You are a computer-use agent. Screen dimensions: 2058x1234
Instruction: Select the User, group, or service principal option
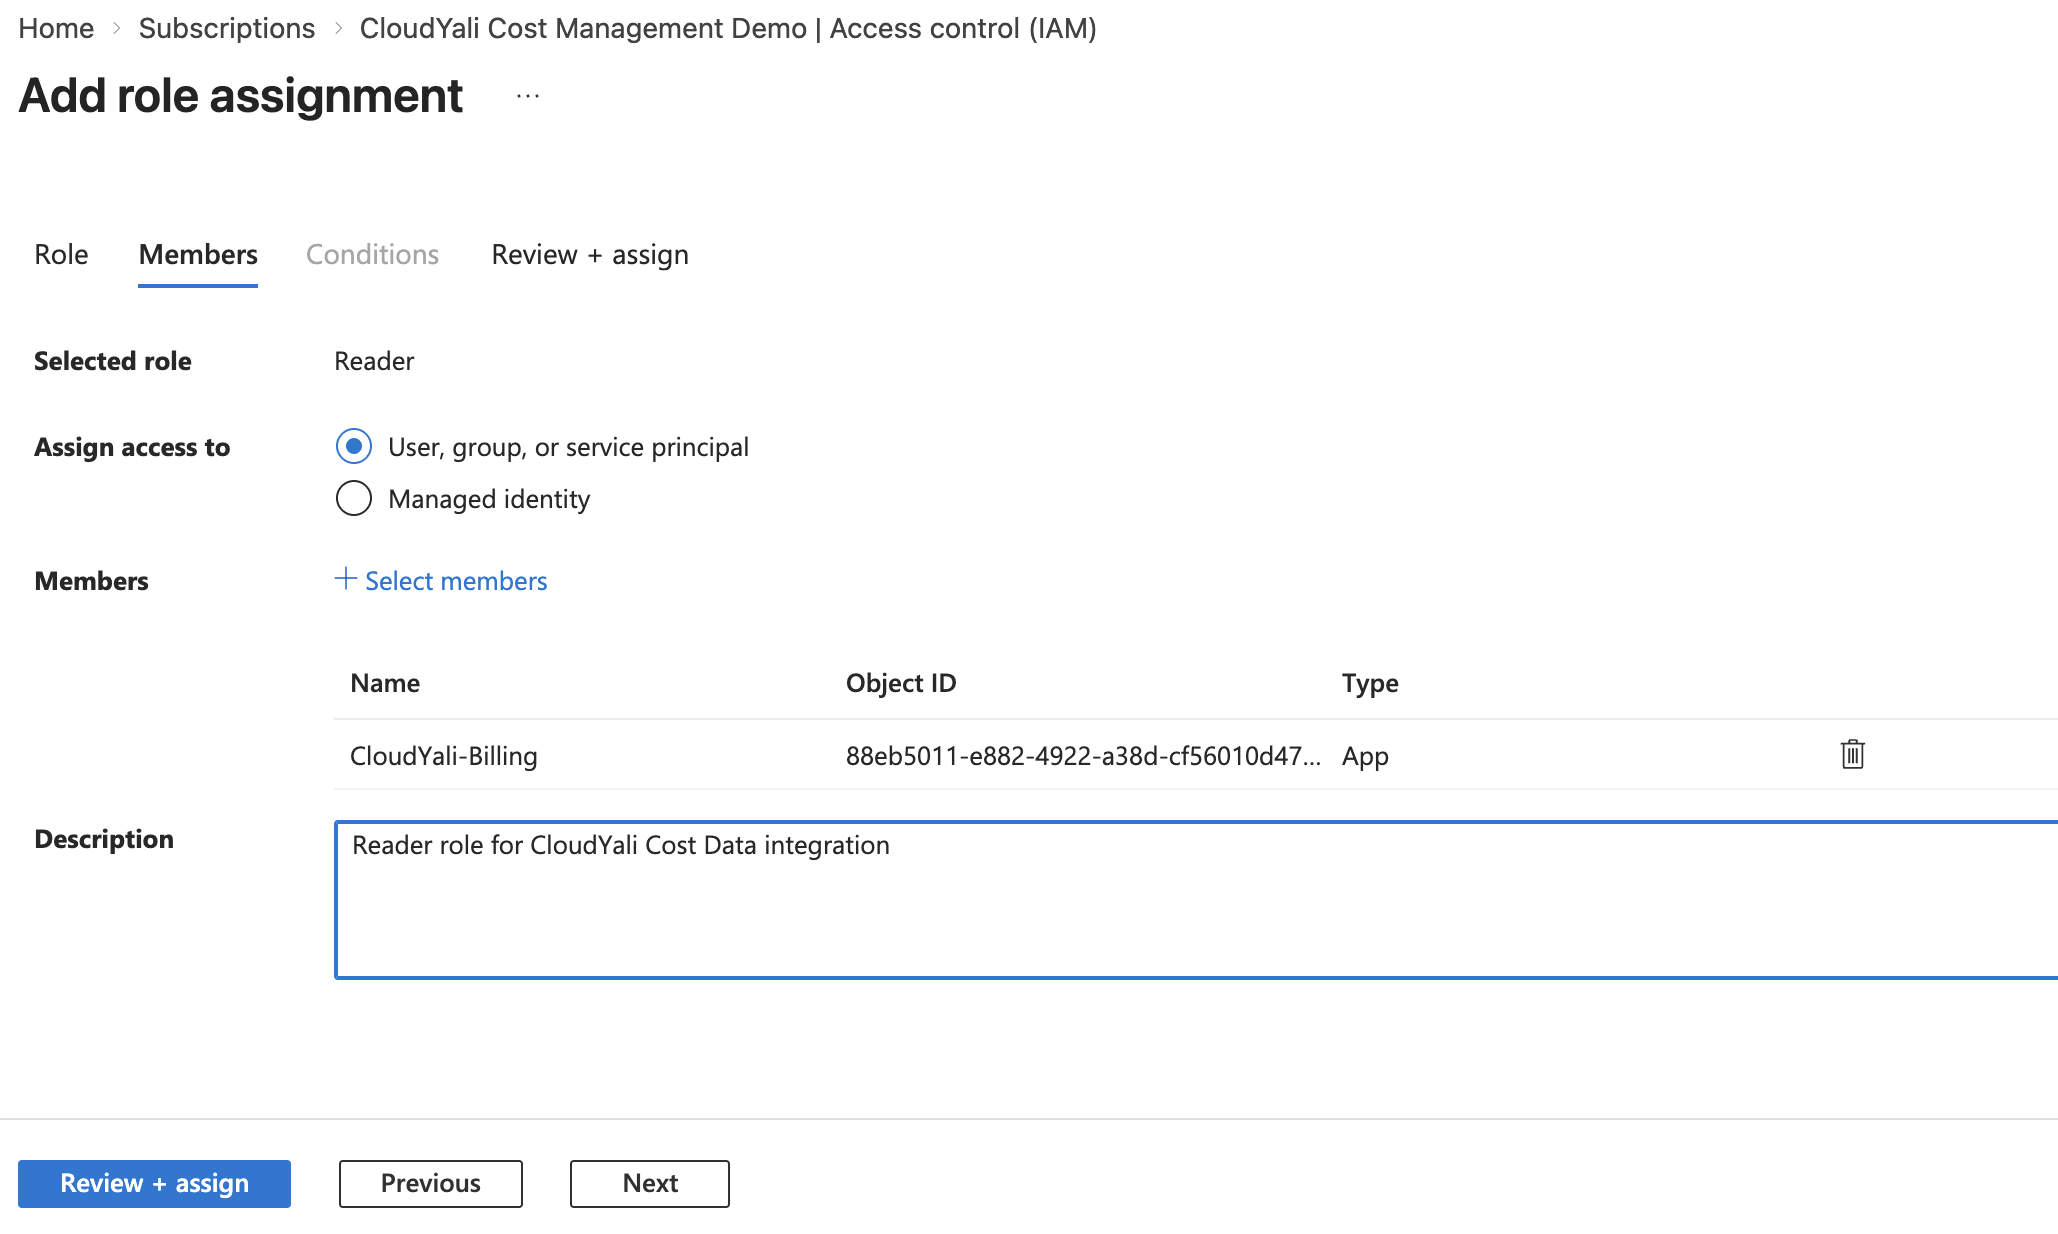point(353,447)
